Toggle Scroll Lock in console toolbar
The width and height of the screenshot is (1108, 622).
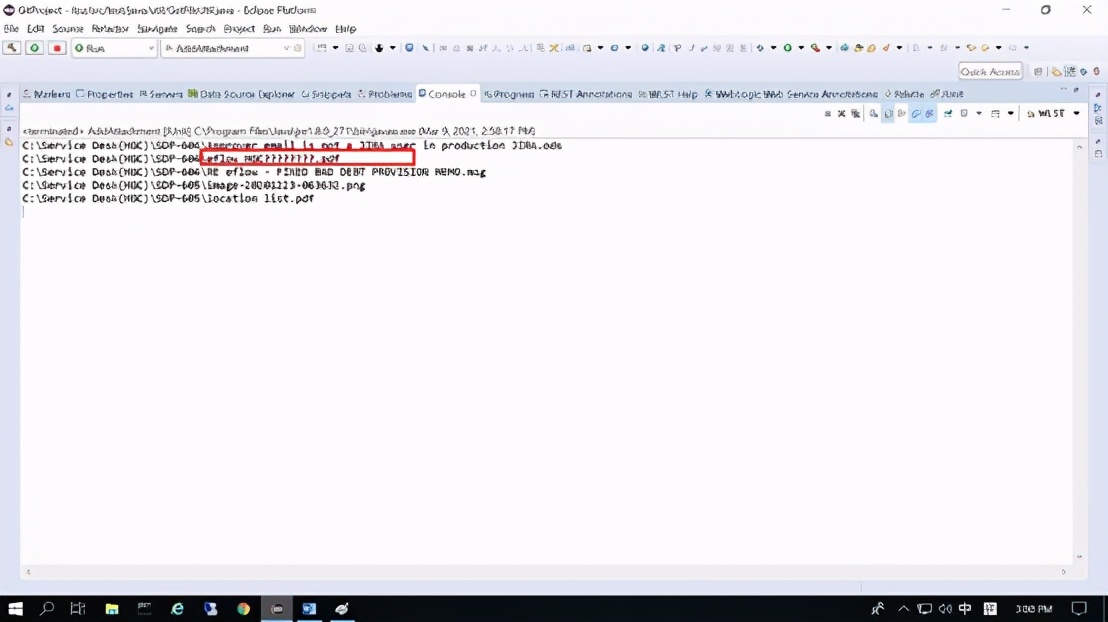point(888,114)
